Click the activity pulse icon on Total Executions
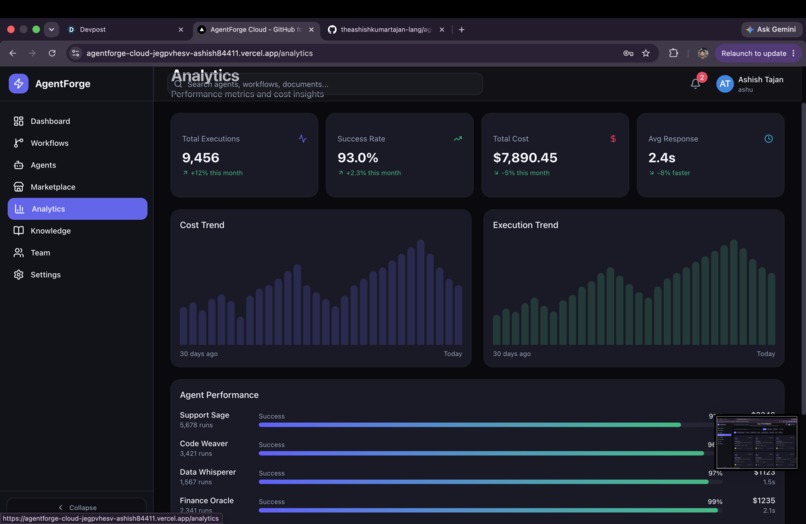The height and width of the screenshot is (524, 806). 302,139
